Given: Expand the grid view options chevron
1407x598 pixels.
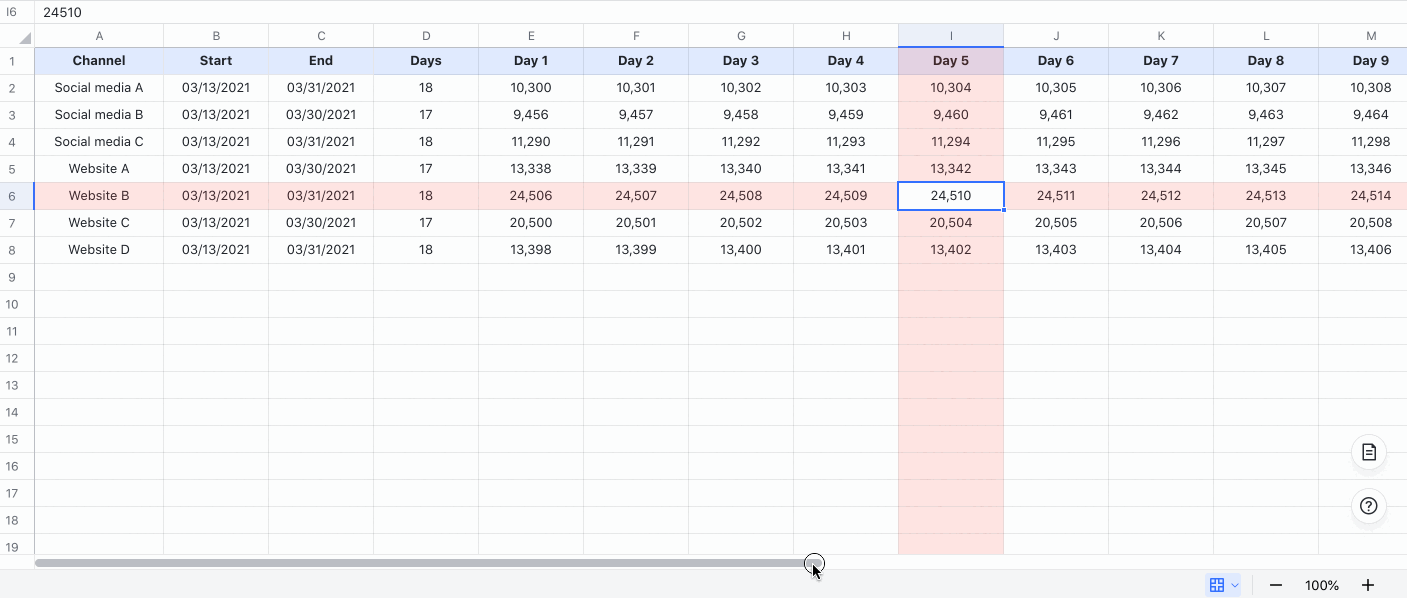Looking at the screenshot, I should tap(1234, 584).
